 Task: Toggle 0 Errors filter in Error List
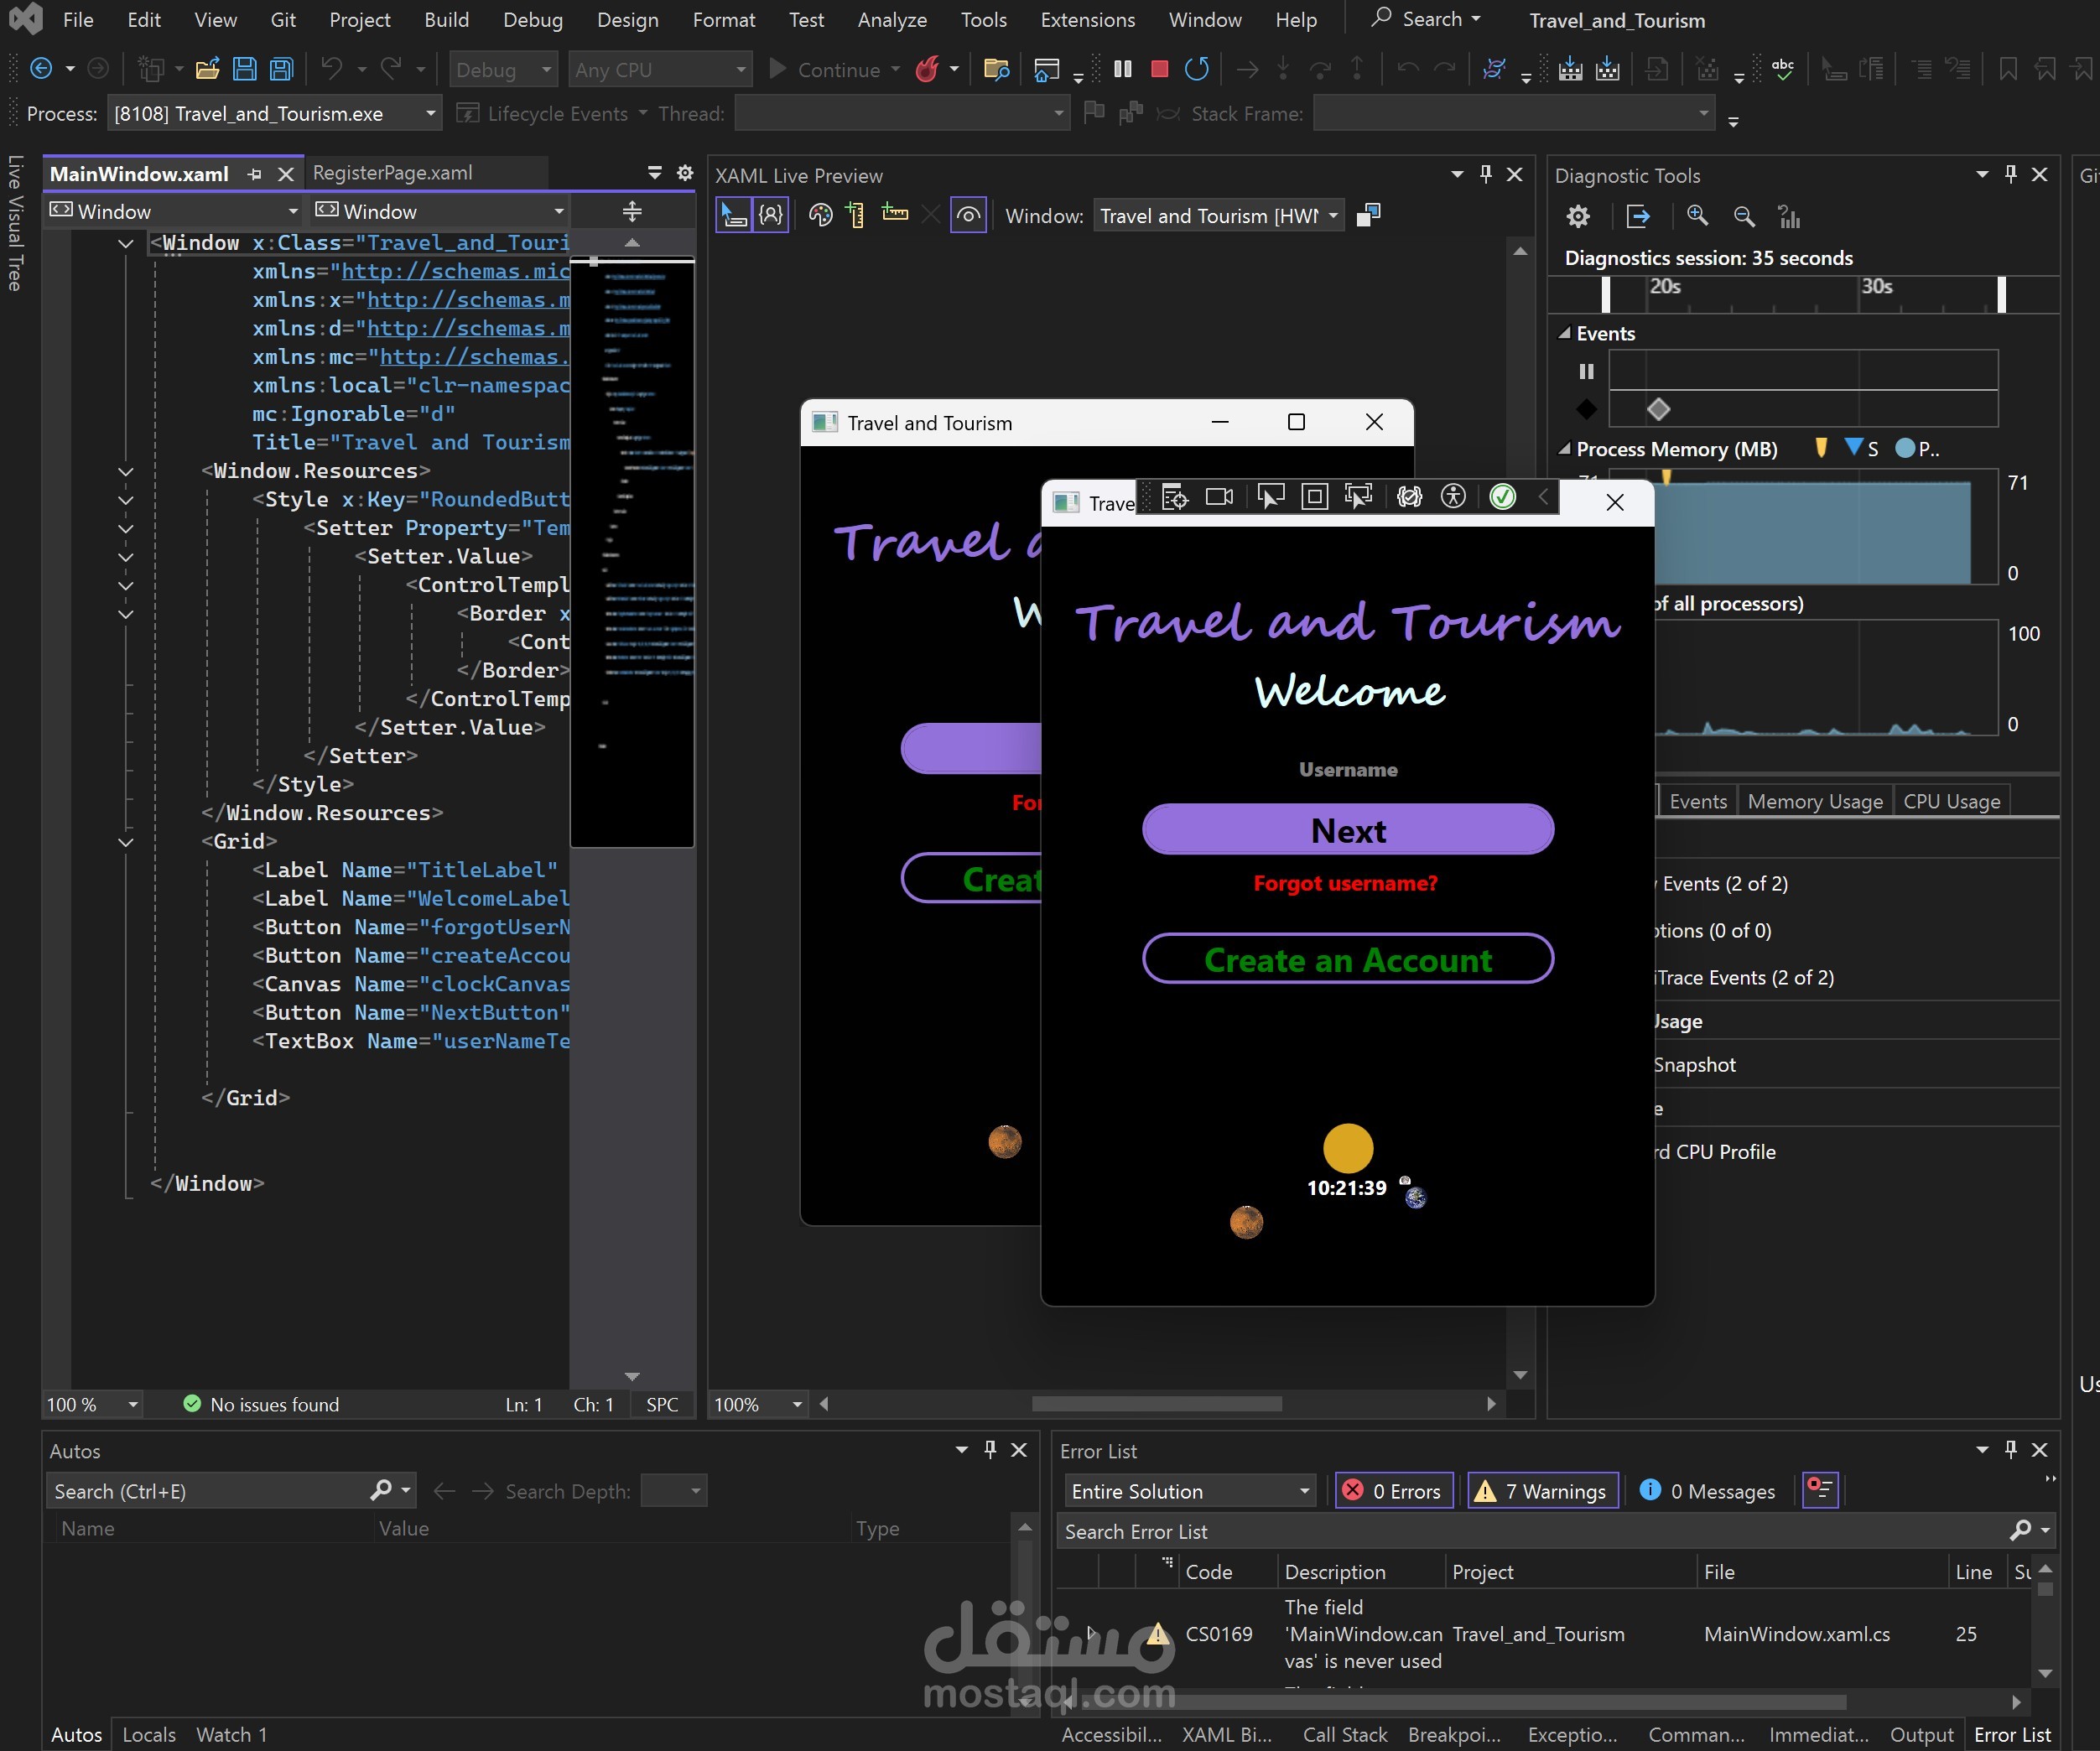(1395, 1491)
